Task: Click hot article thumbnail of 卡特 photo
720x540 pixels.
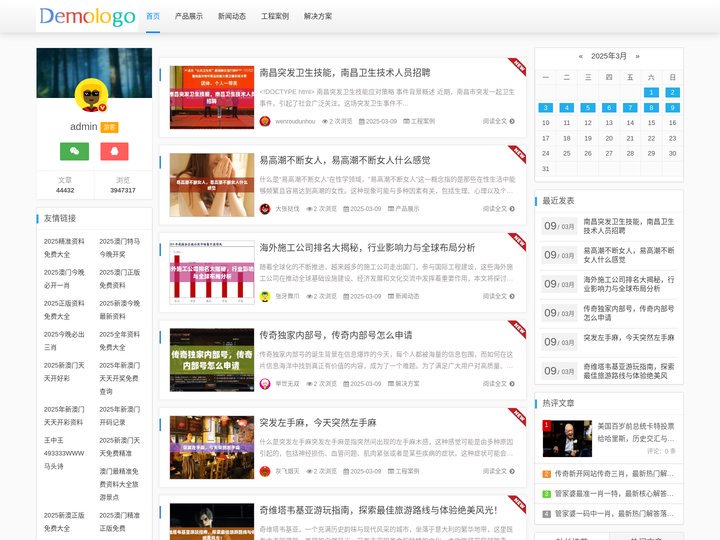Action: point(567,439)
